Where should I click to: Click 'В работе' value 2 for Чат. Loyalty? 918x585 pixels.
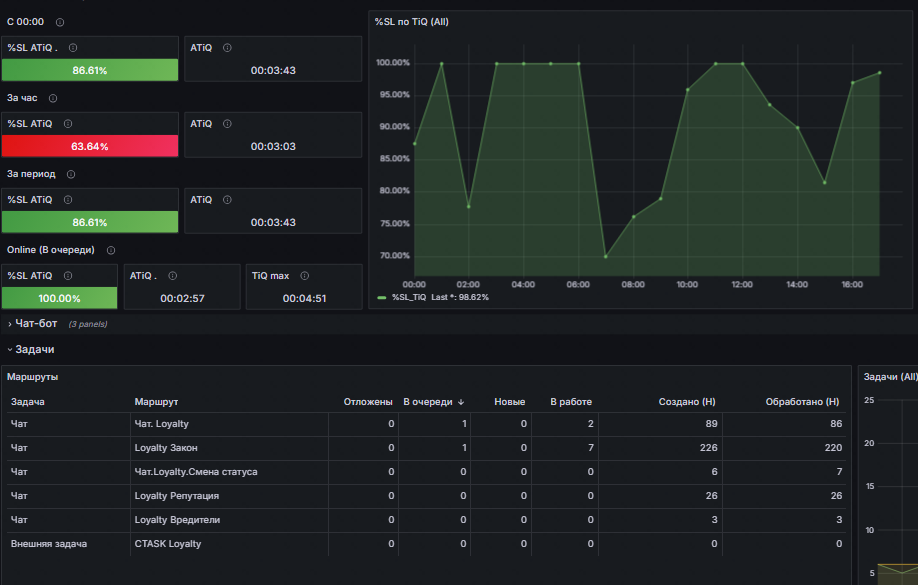click(591, 424)
